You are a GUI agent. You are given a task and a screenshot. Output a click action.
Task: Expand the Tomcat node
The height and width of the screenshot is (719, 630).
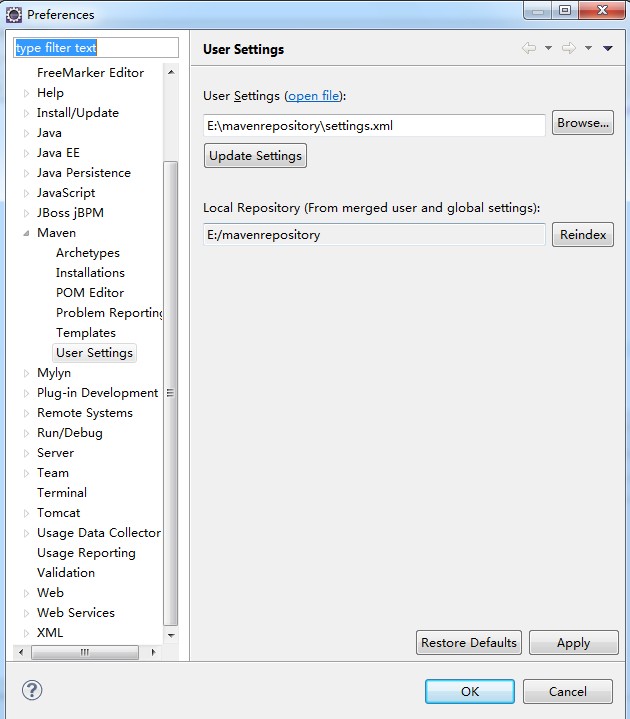(x=27, y=513)
